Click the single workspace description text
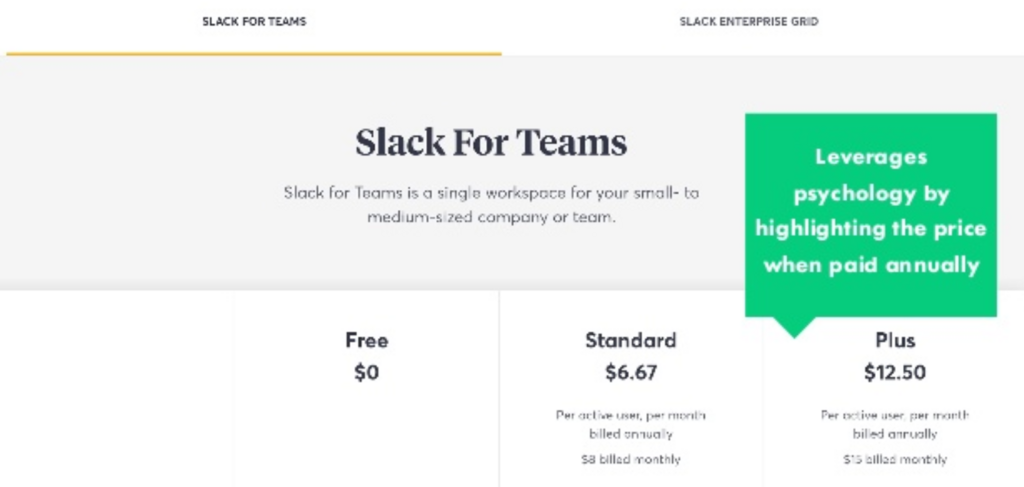Viewport: 1024px width, 487px height. coord(491,204)
